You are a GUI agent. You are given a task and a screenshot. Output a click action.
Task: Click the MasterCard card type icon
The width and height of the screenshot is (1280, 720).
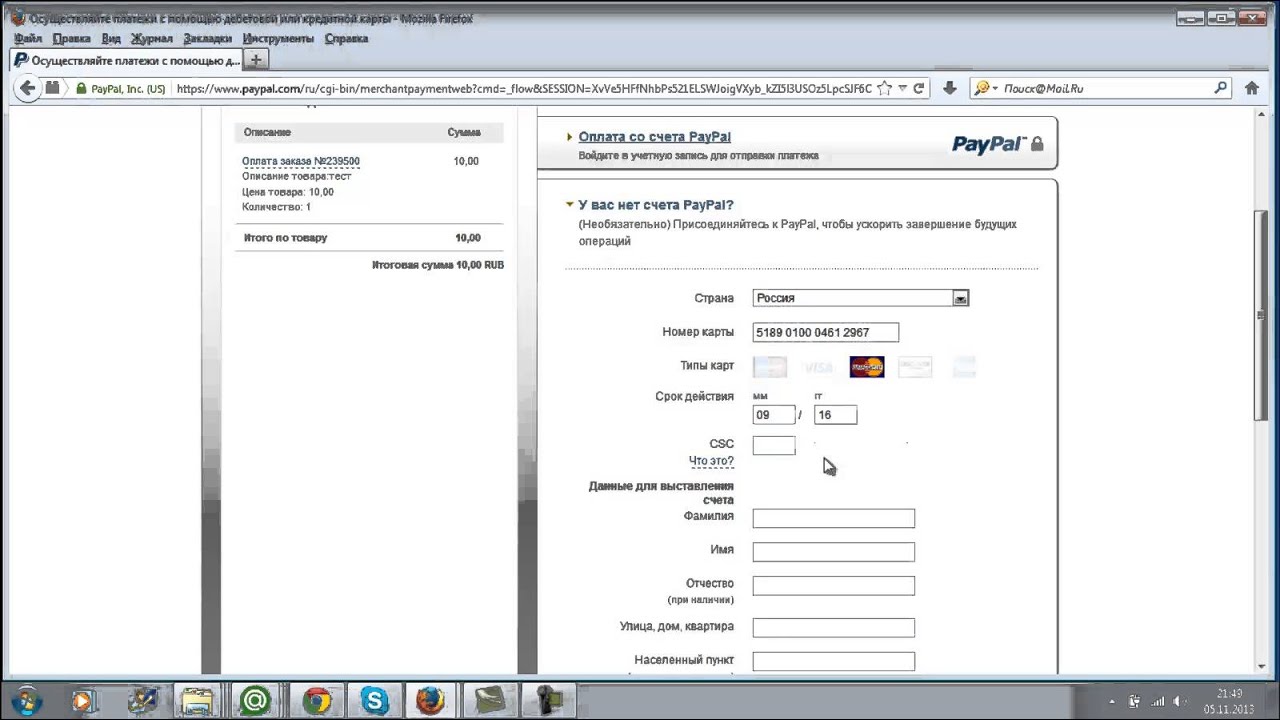[867, 367]
